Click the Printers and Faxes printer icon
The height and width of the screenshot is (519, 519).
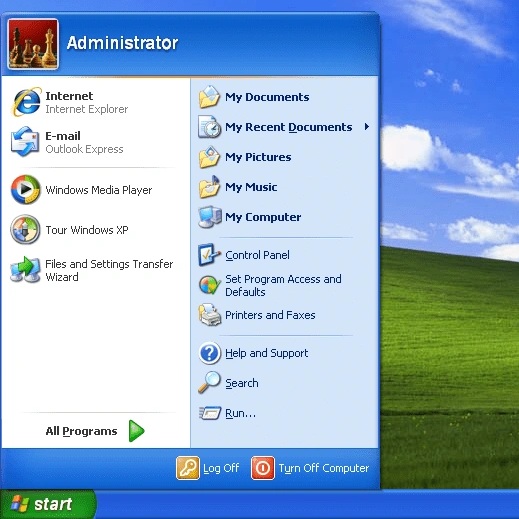click(210, 315)
